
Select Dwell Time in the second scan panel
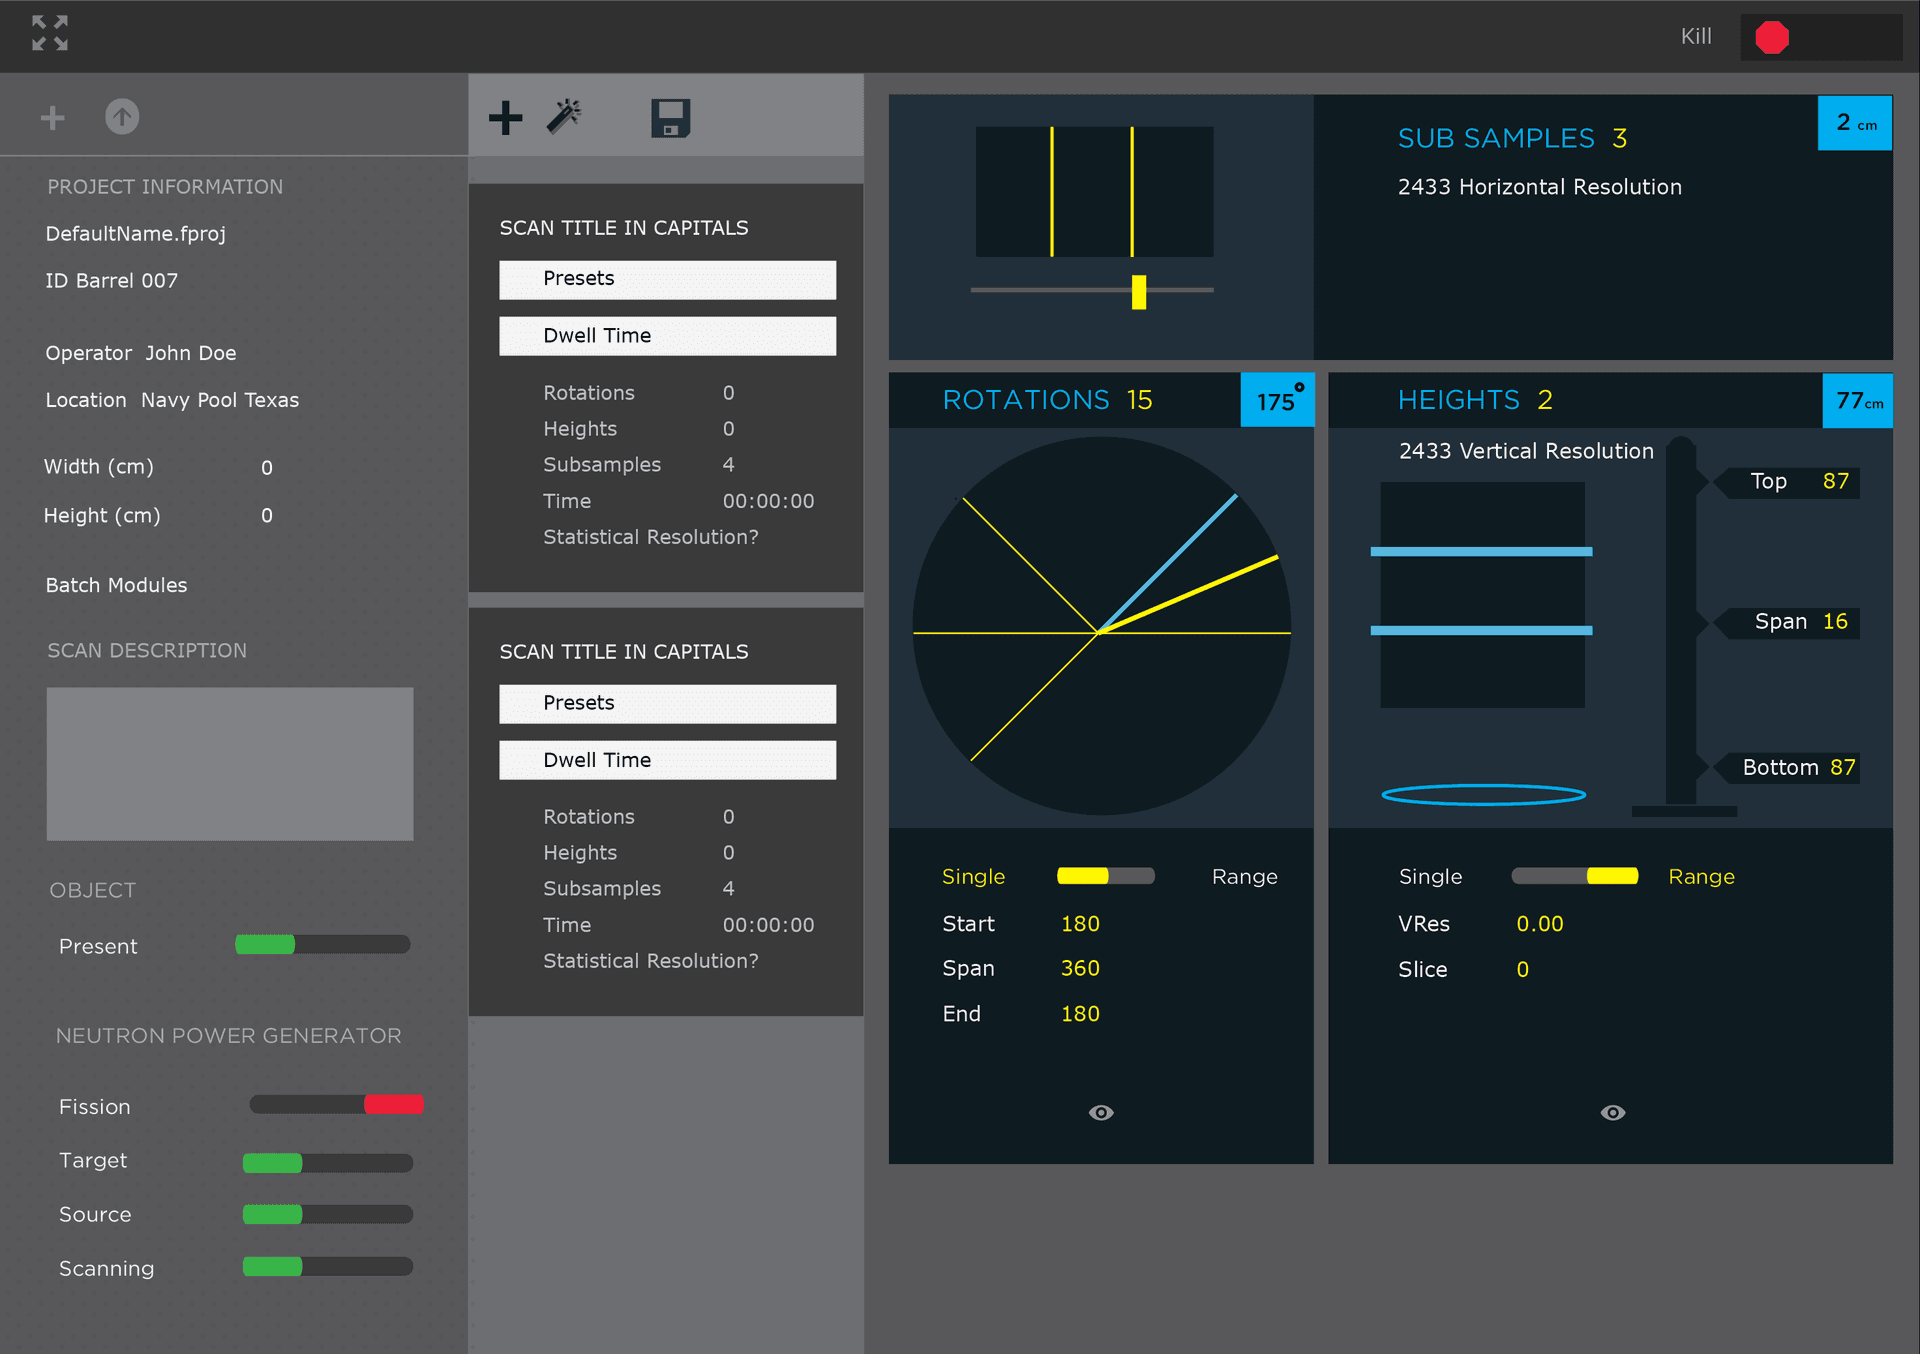(x=667, y=759)
